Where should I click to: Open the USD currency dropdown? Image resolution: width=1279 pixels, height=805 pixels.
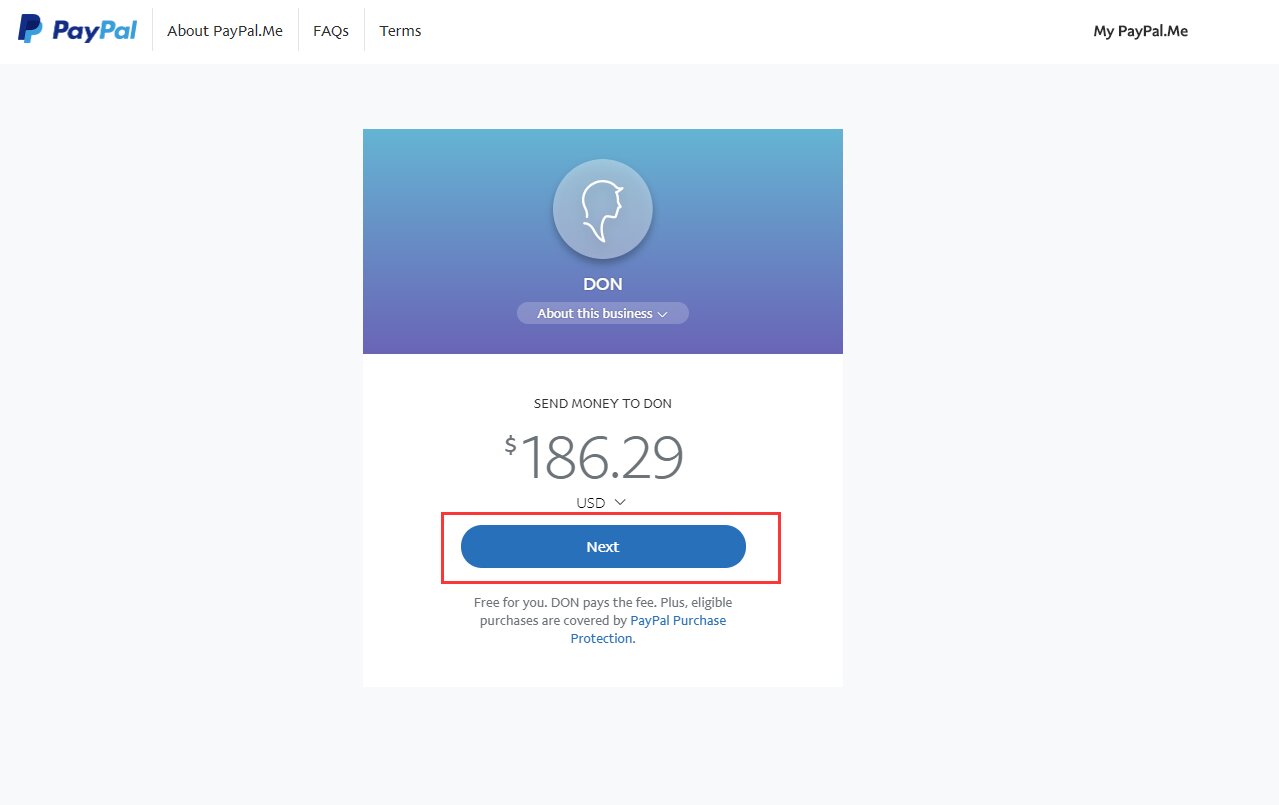pos(601,503)
